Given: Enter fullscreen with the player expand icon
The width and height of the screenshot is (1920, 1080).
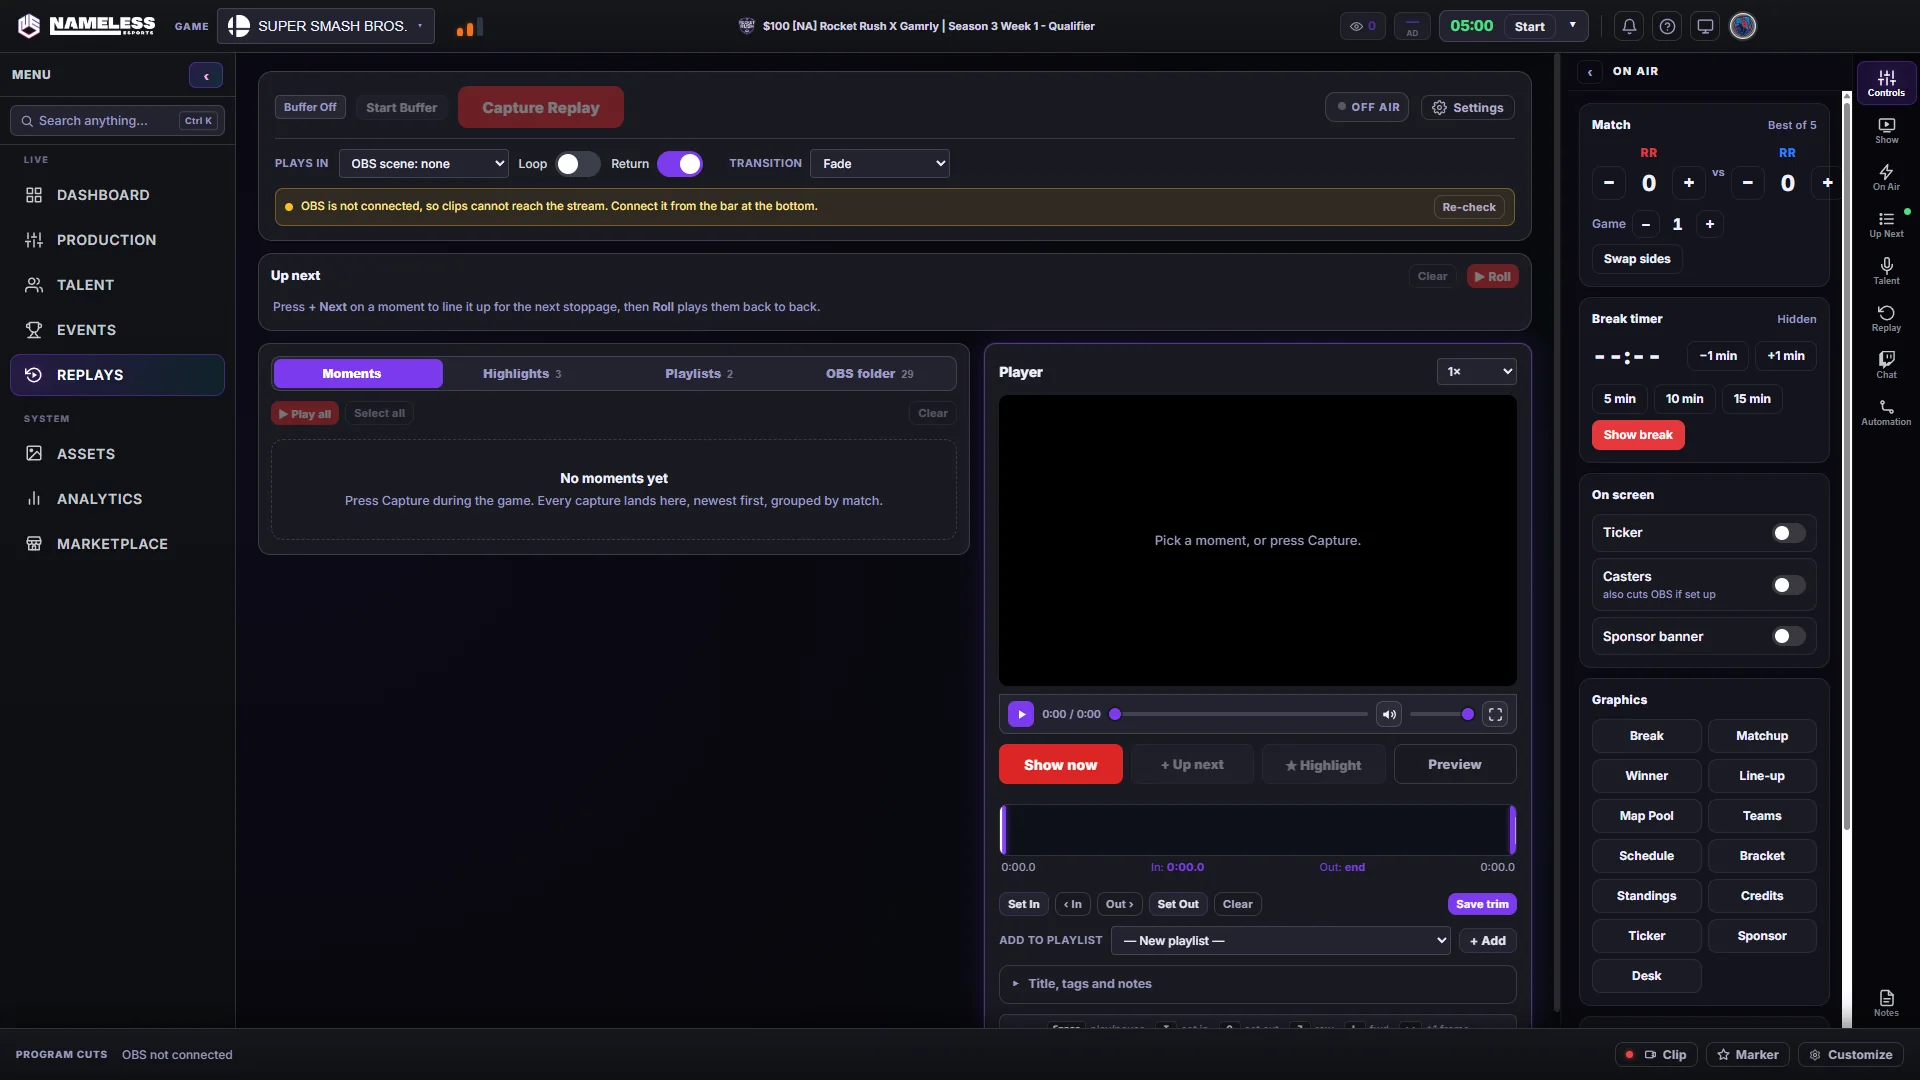Looking at the screenshot, I should coord(1495,714).
